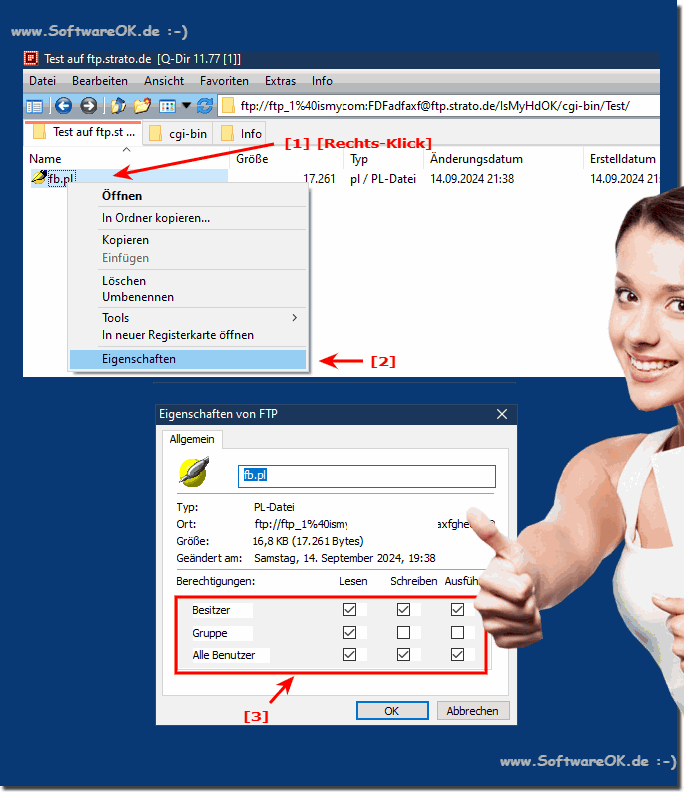The height and width of the screenshot is (793, 684).
Task: Open the Favoriten menu
Action: [224, 81]
